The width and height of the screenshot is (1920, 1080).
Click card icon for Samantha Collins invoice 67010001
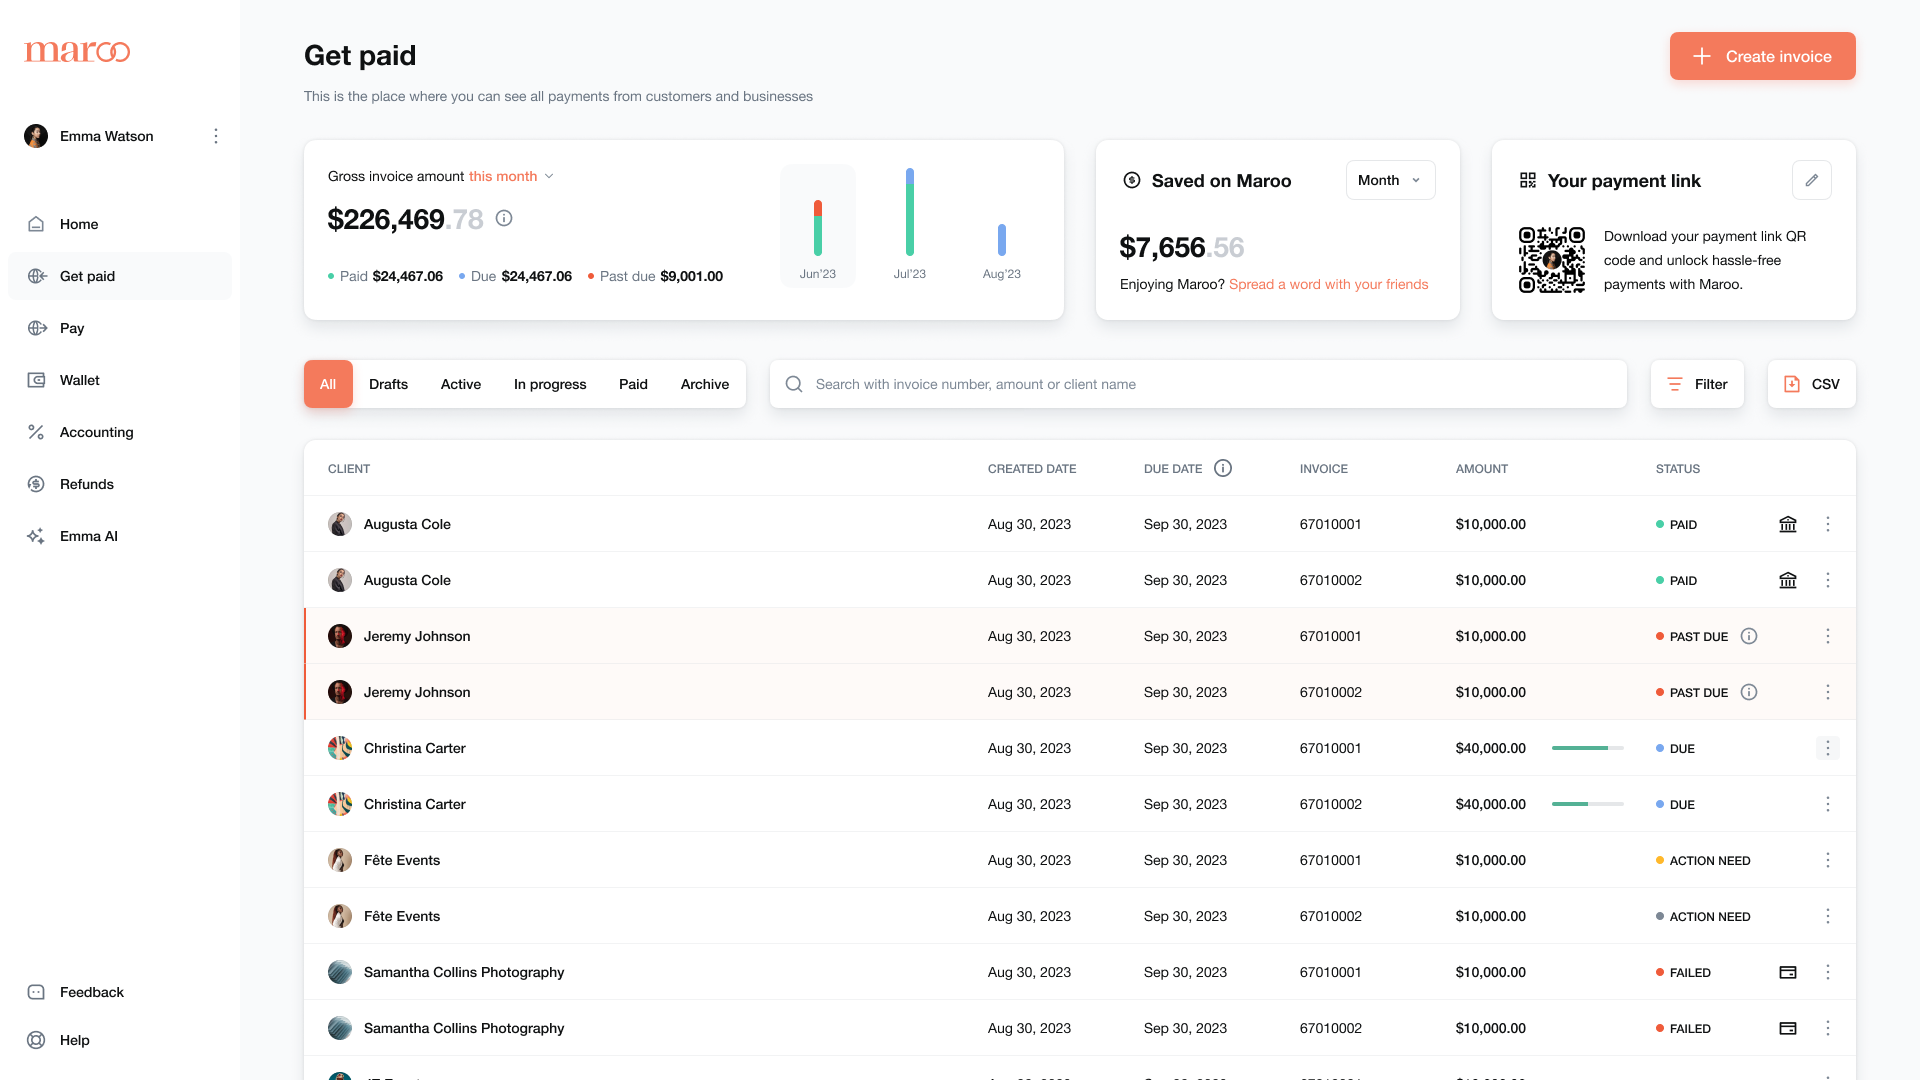(x=1788, y=972)
